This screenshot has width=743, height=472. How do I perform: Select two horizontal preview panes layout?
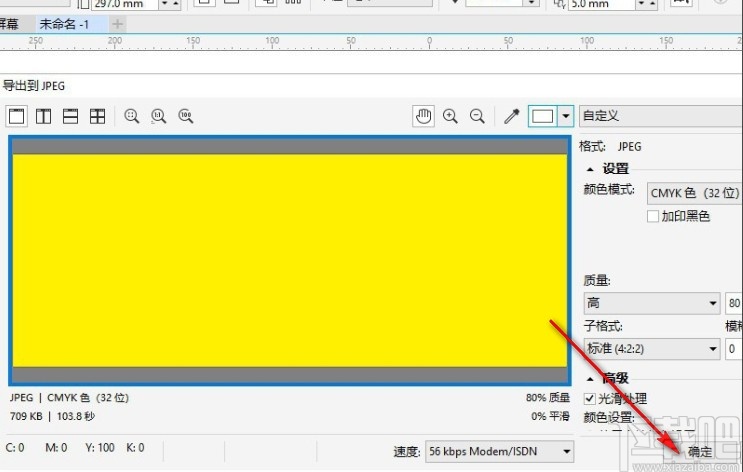coord(70,116)
